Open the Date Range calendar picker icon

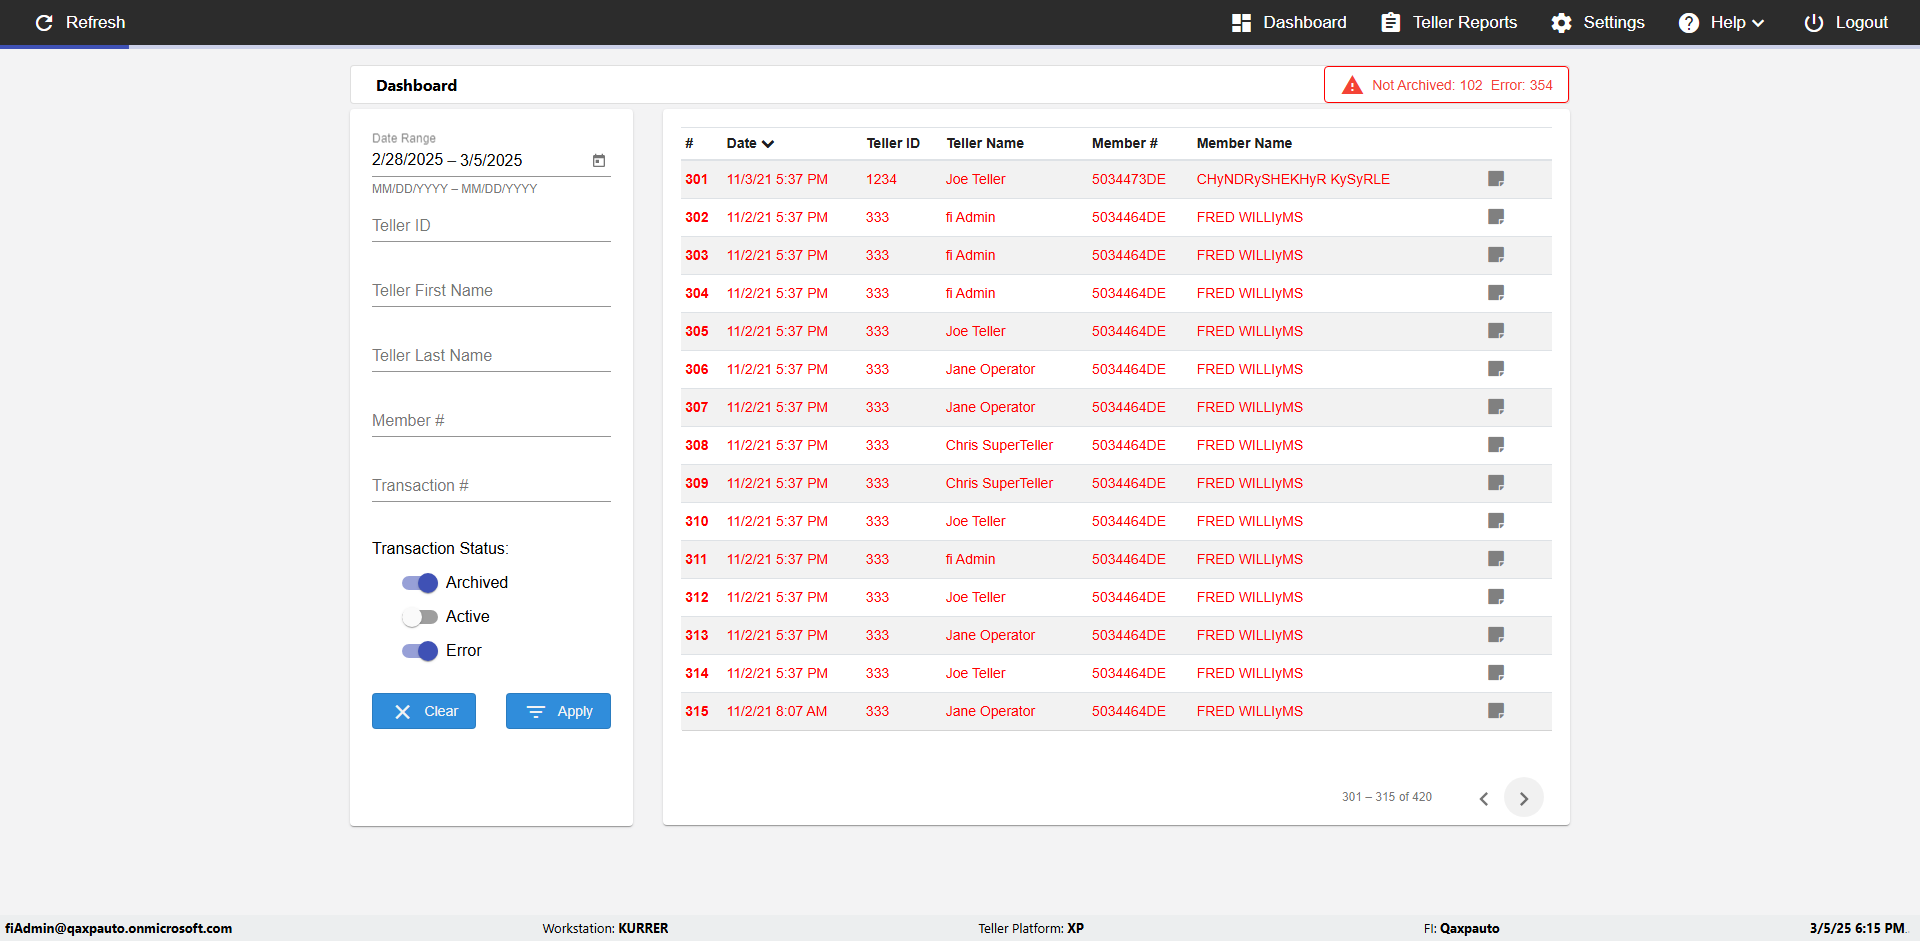[599, 160]
